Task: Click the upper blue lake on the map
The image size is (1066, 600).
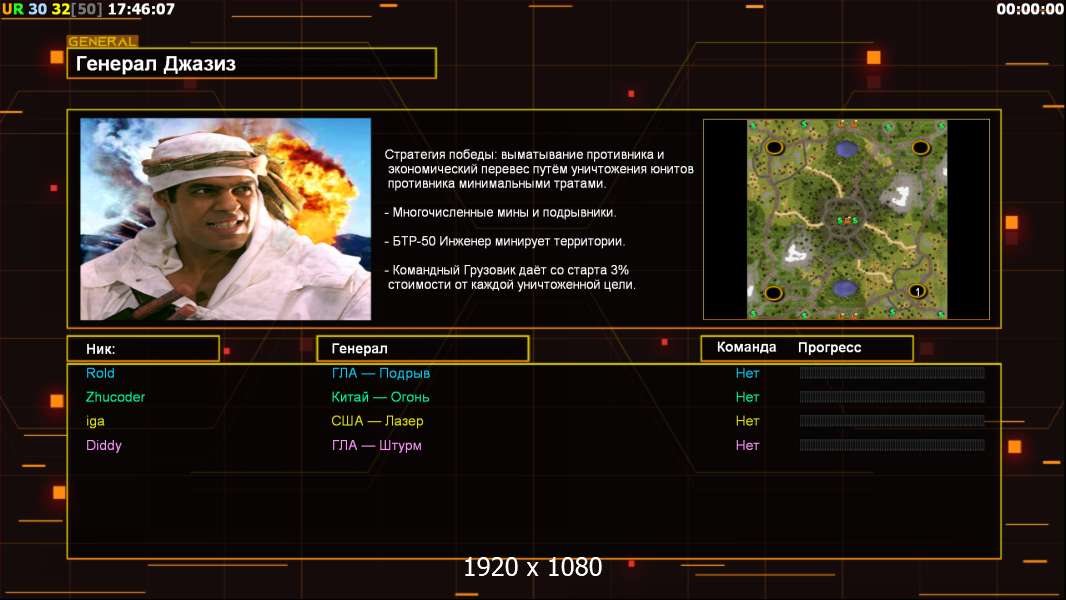Action: (x=847, y=149)
